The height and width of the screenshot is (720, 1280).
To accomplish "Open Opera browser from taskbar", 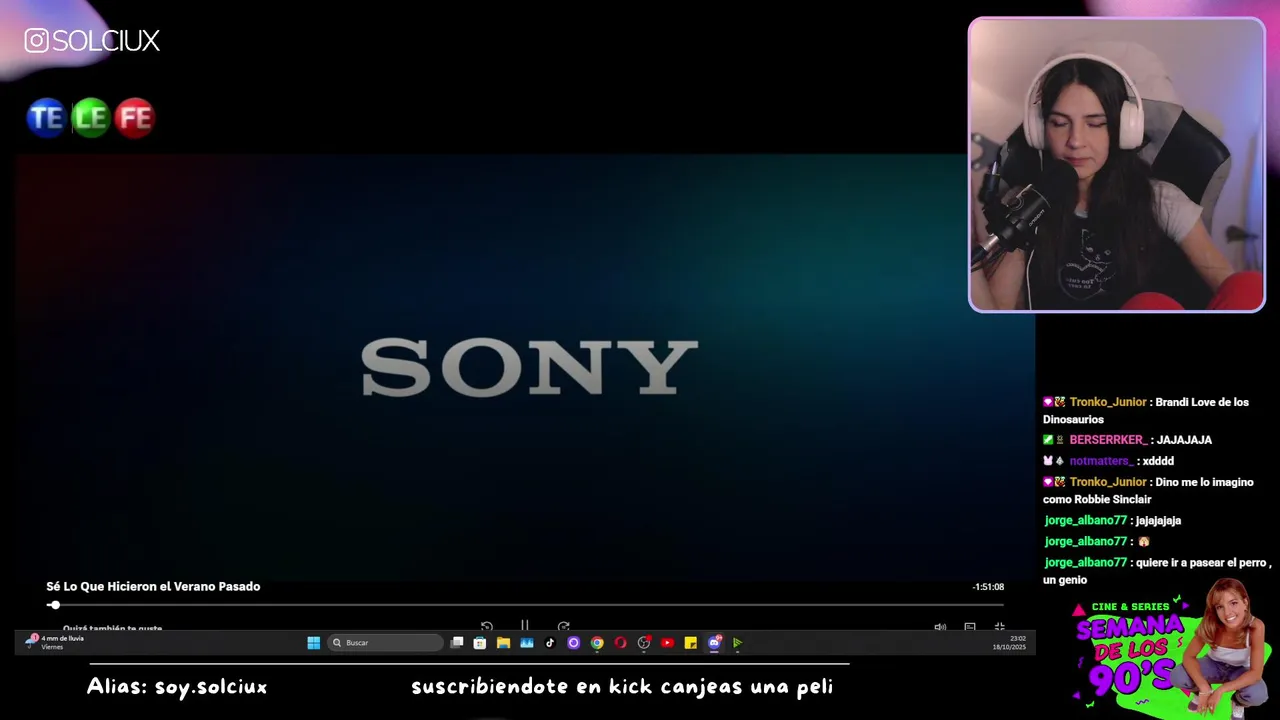I will 620,643.
